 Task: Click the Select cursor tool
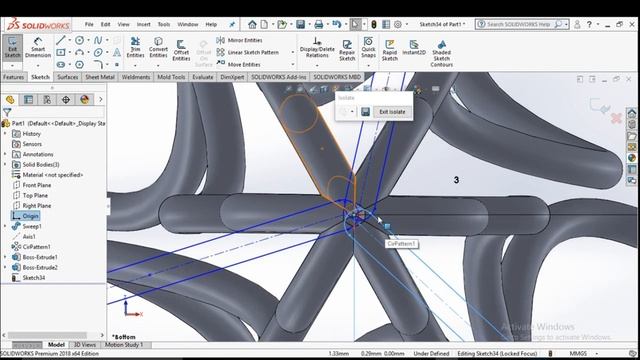click(x=355, y=24)
